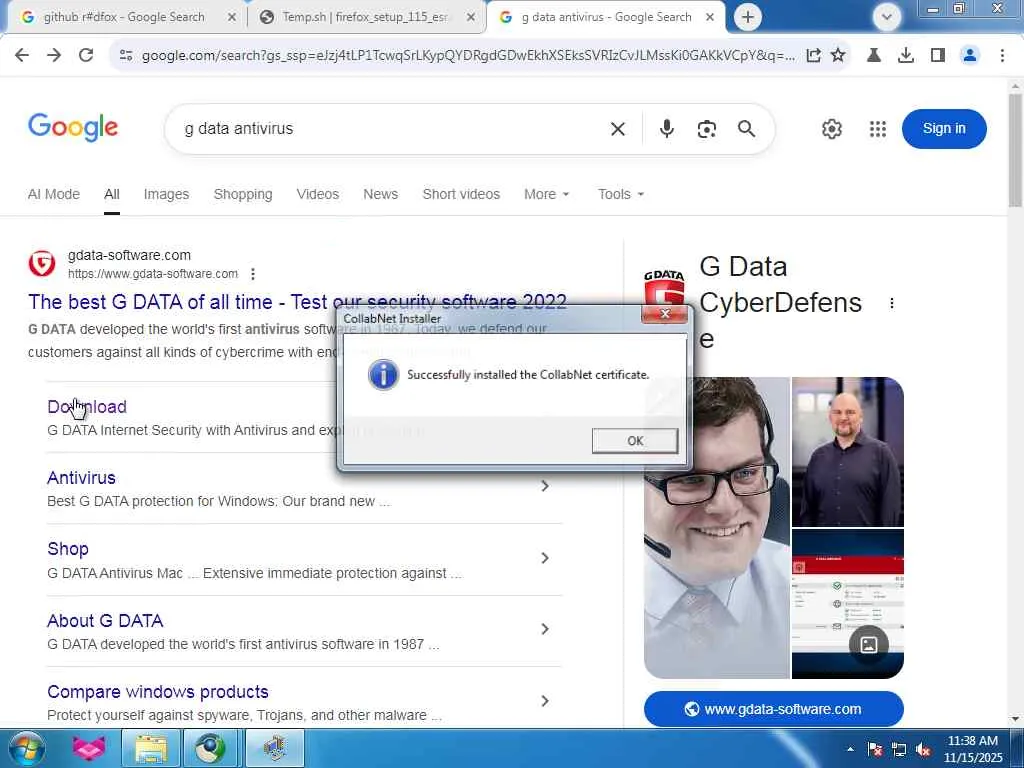
Task: Toggle the side panel icon
Action: point(938,56)
